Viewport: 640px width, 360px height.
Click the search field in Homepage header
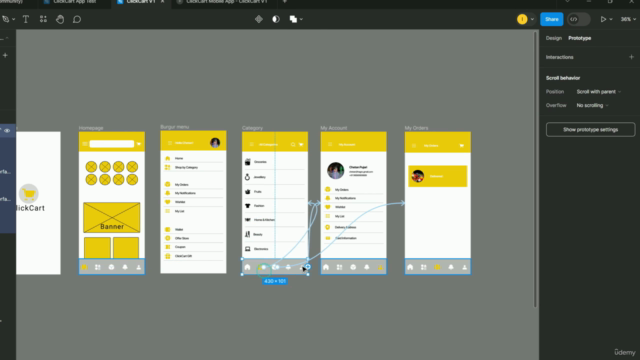111,144
